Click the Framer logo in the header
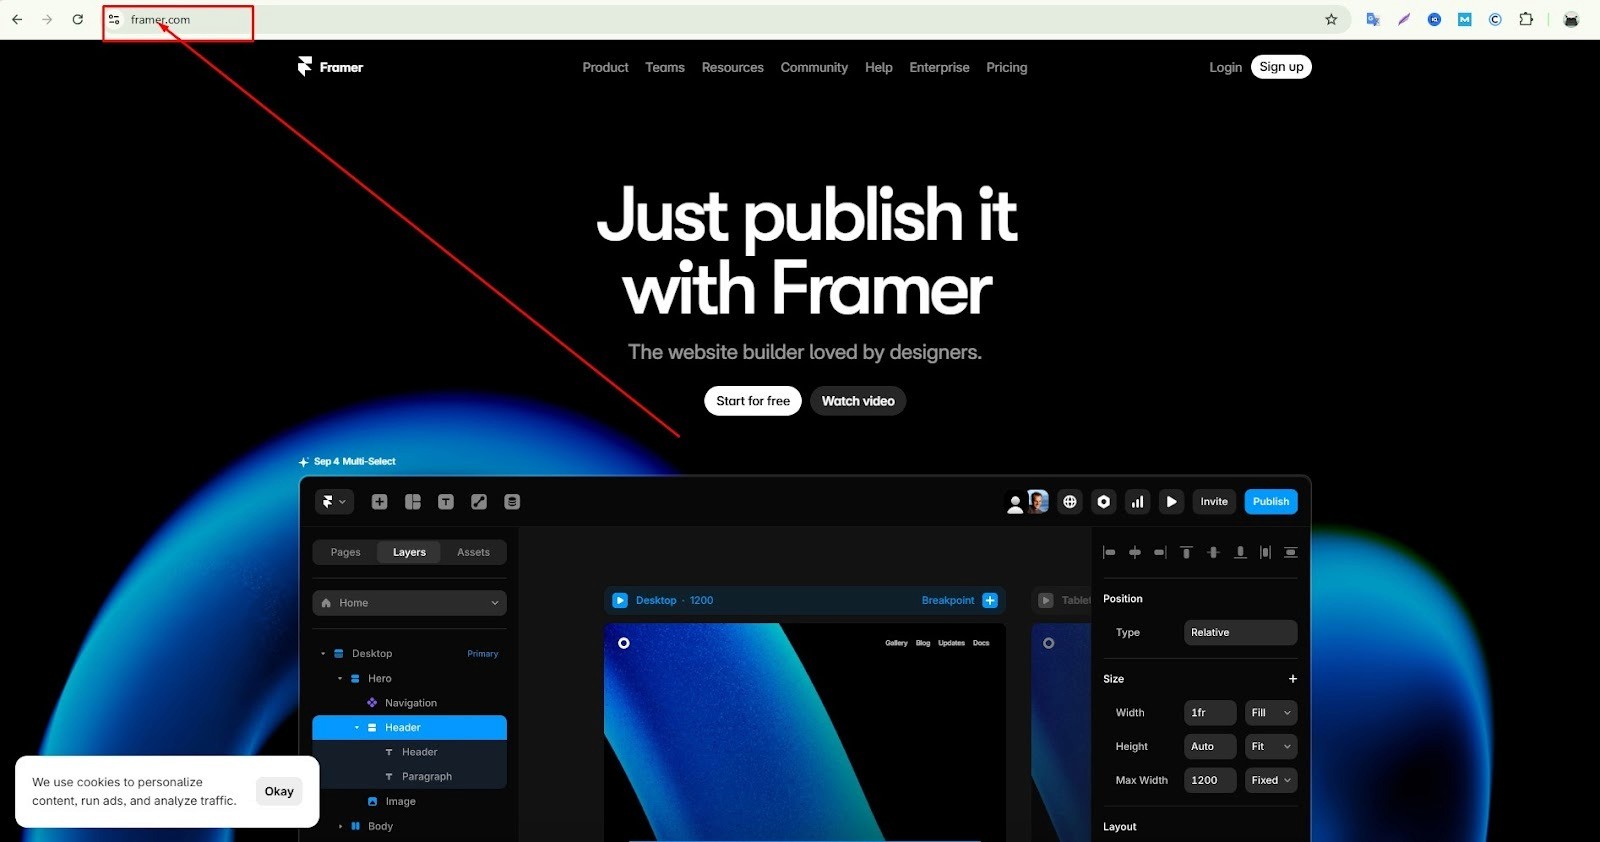The height and width of the screenshot is (842, 1600). [330, 67]
